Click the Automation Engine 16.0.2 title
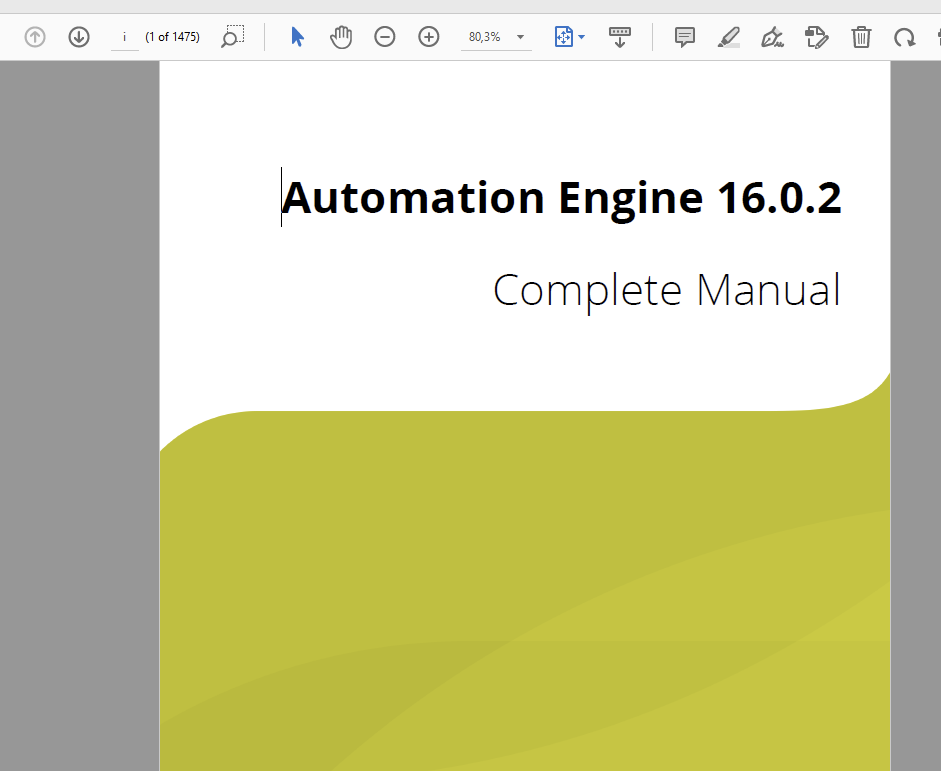 (561, 197)
